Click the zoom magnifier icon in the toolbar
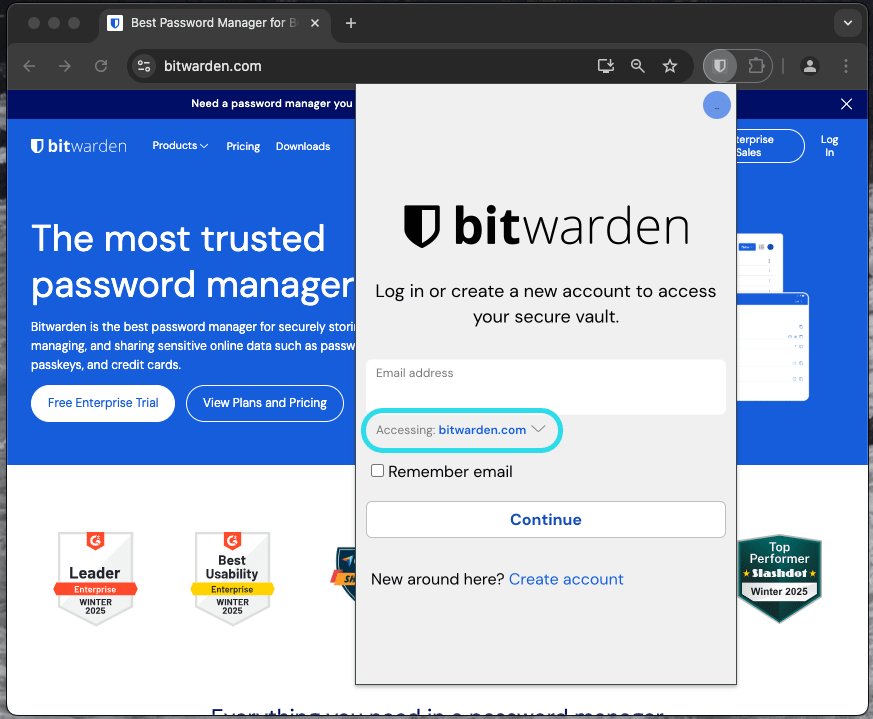Screen dimensions: 873x719 pyautogui.click(x=637, y=66)
